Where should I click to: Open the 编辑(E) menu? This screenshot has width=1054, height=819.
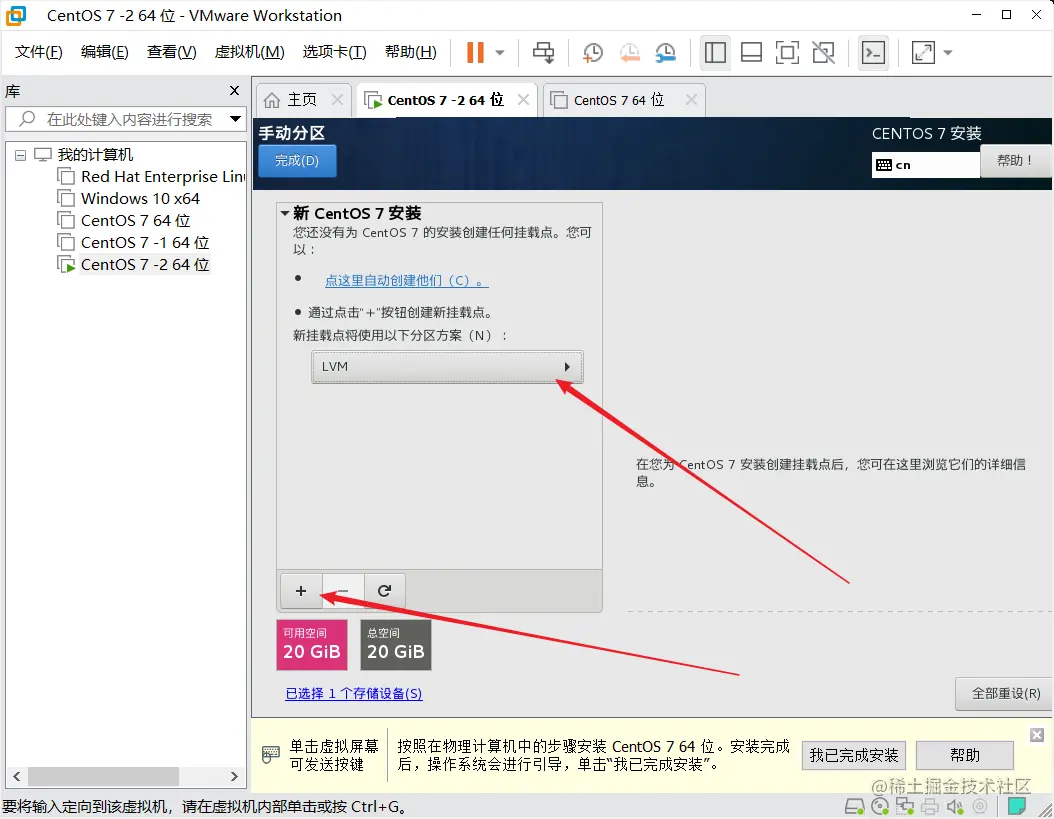point(104,52)
